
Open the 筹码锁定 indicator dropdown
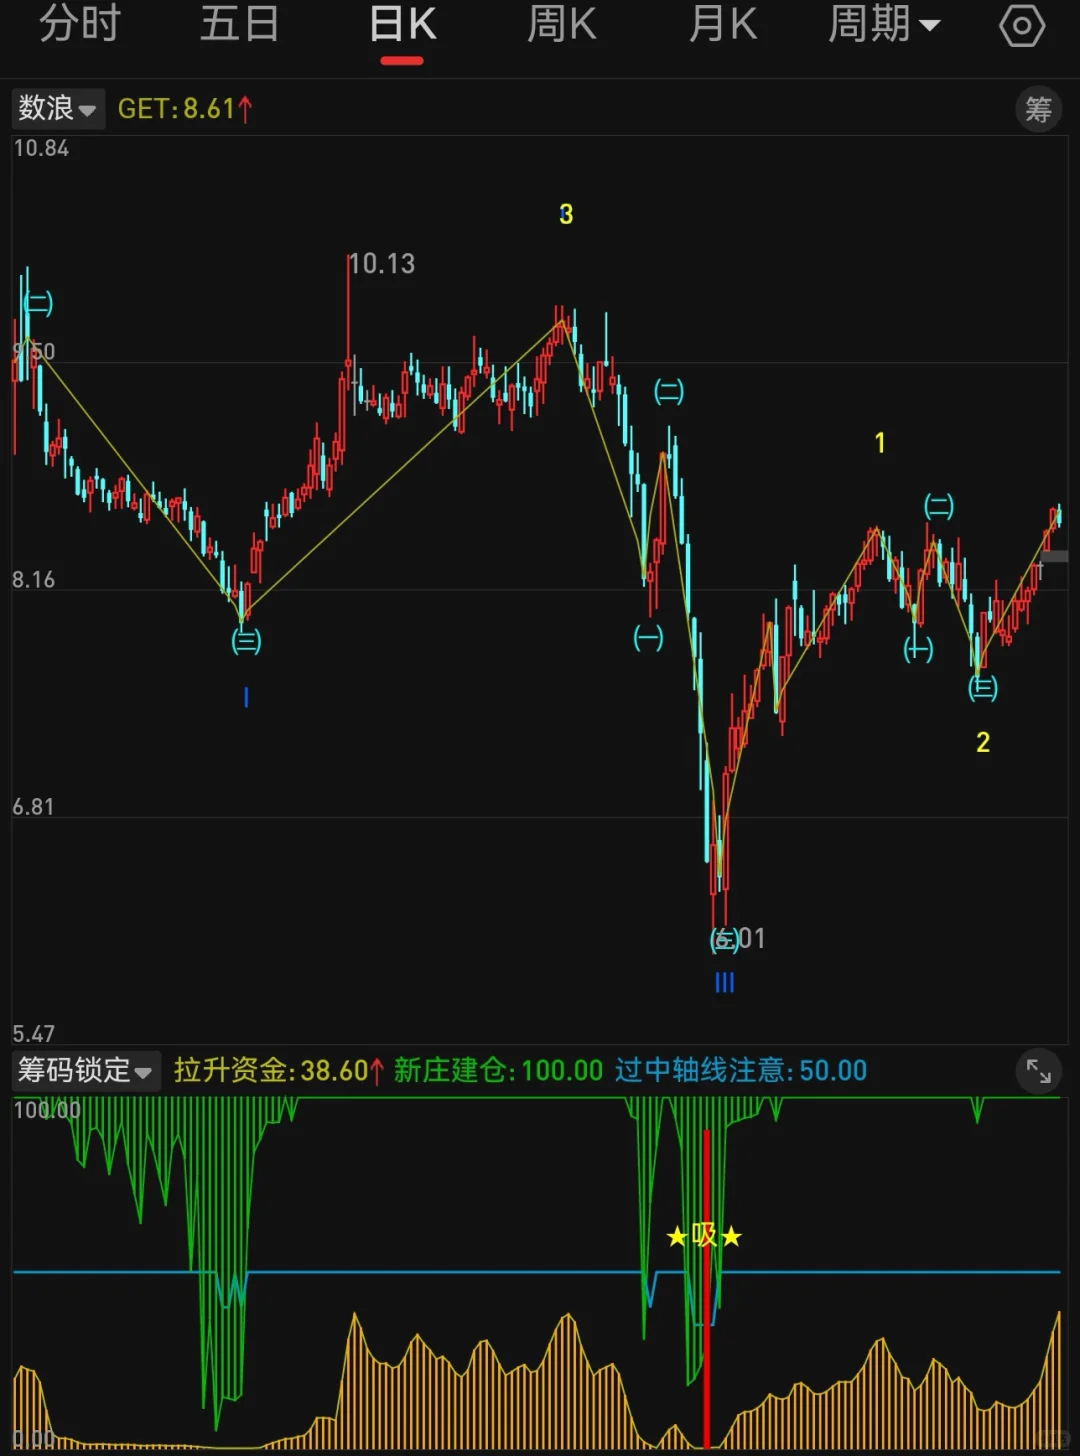pyautogui.click(x=85, y=1070)
